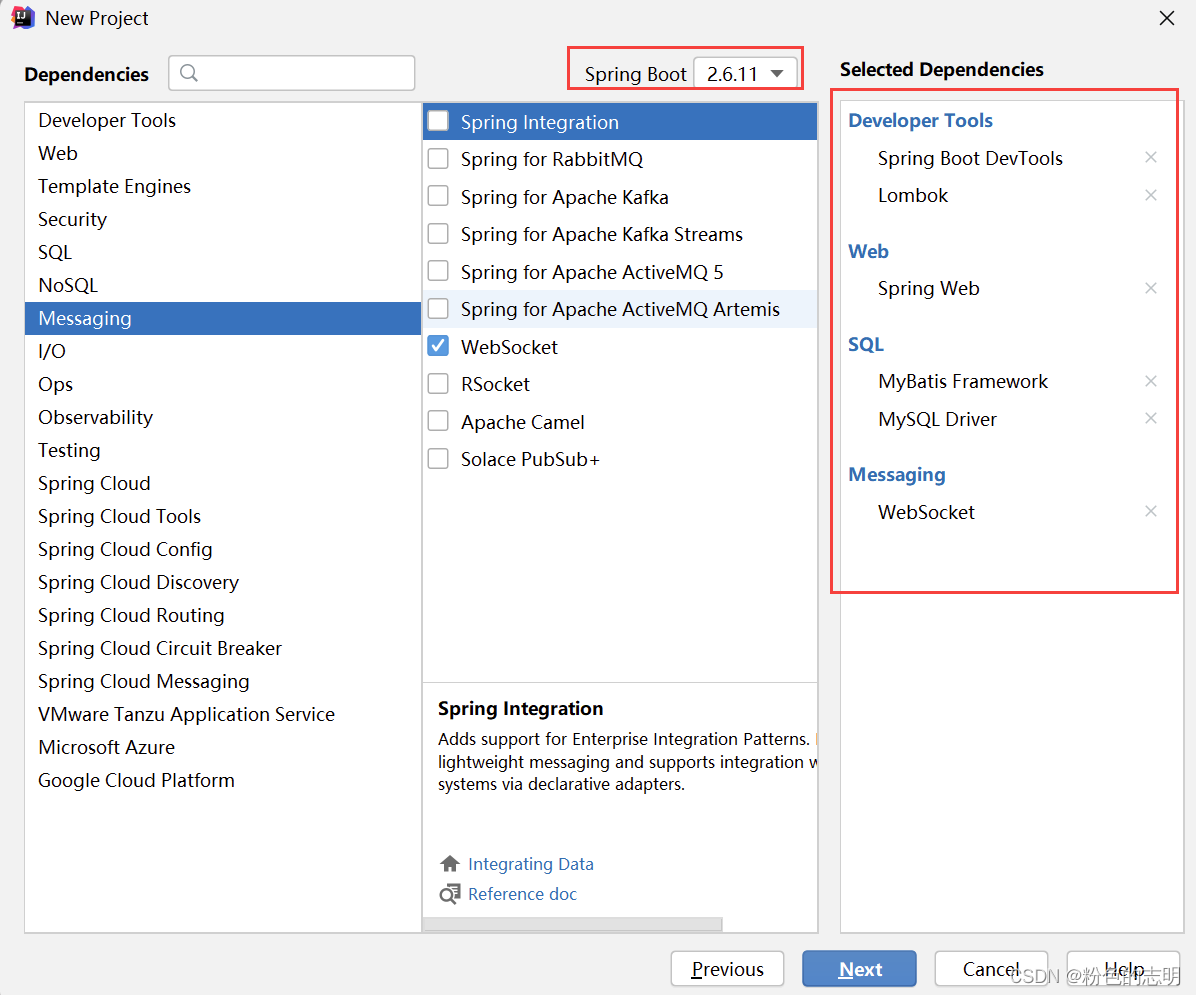Select the Testing category
The width and height of the screenshot is (1196, 995).
pos(223,450)
